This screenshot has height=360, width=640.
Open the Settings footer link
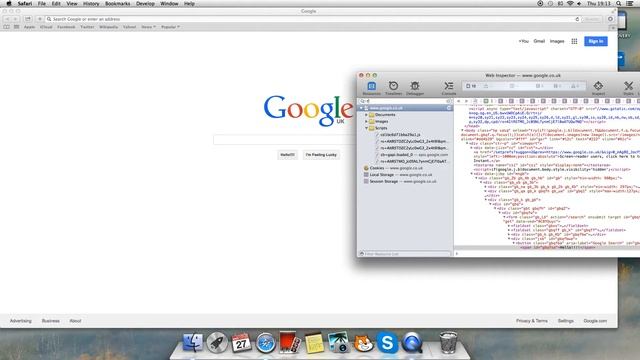[566, 321]
